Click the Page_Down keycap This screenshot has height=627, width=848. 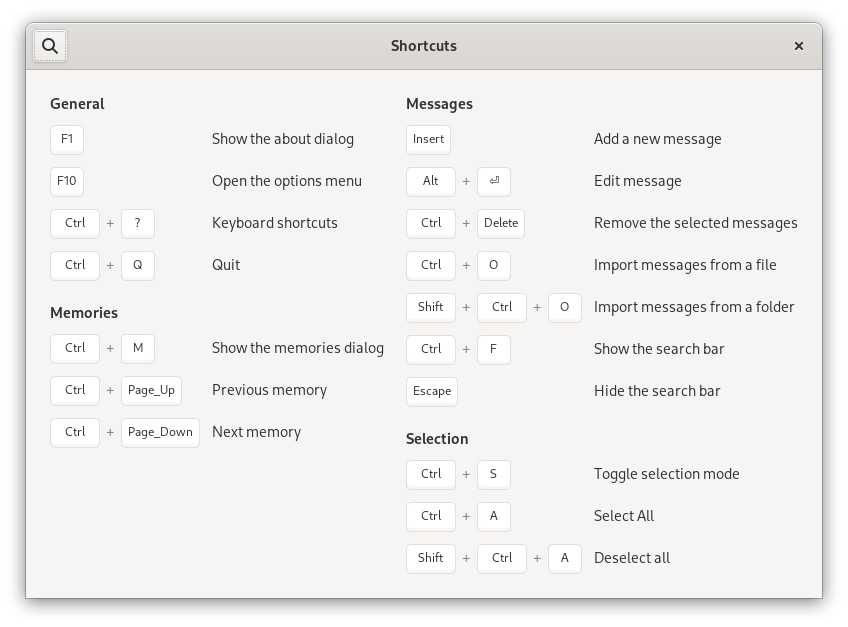click(160, 432)
